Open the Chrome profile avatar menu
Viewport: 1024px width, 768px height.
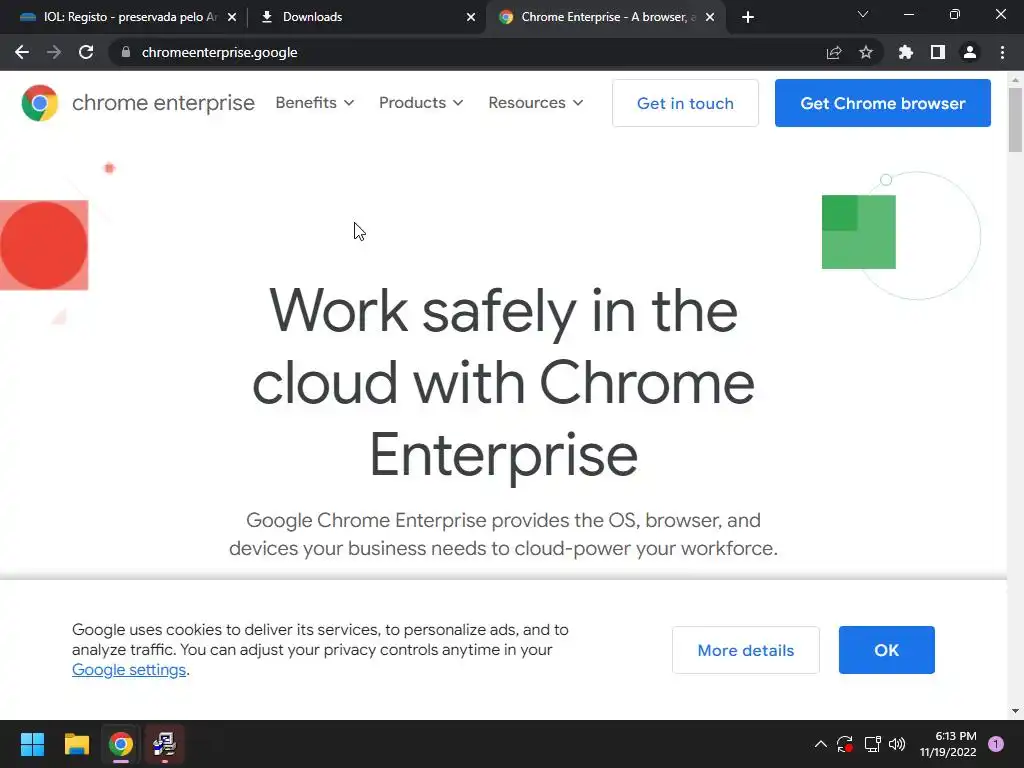970,52
